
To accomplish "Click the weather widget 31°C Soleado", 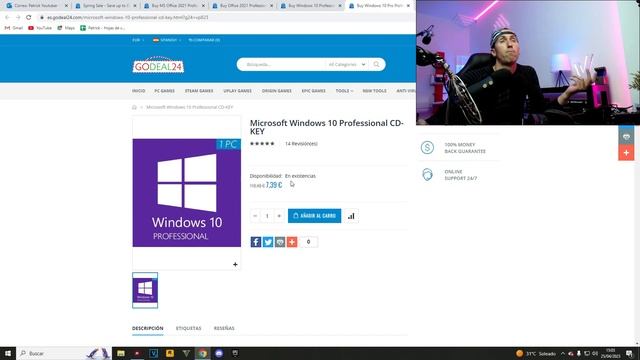I will click(x=536, y=353).
